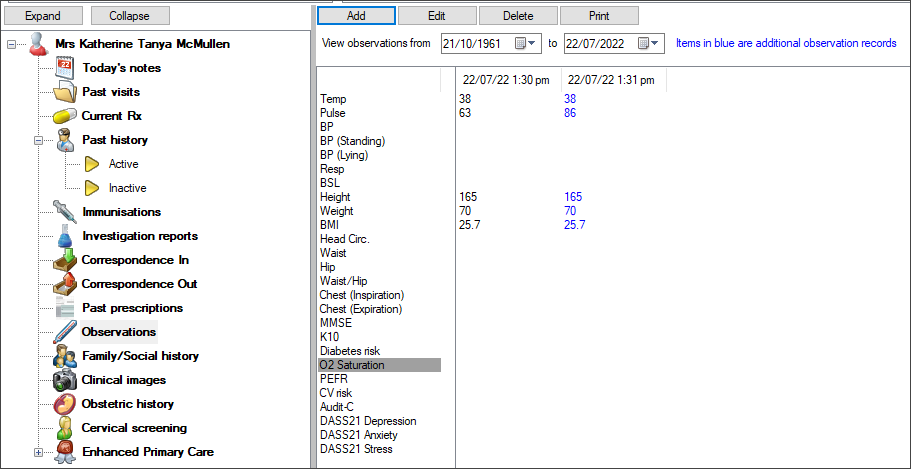Select the BSL row label

click(329, 183)
